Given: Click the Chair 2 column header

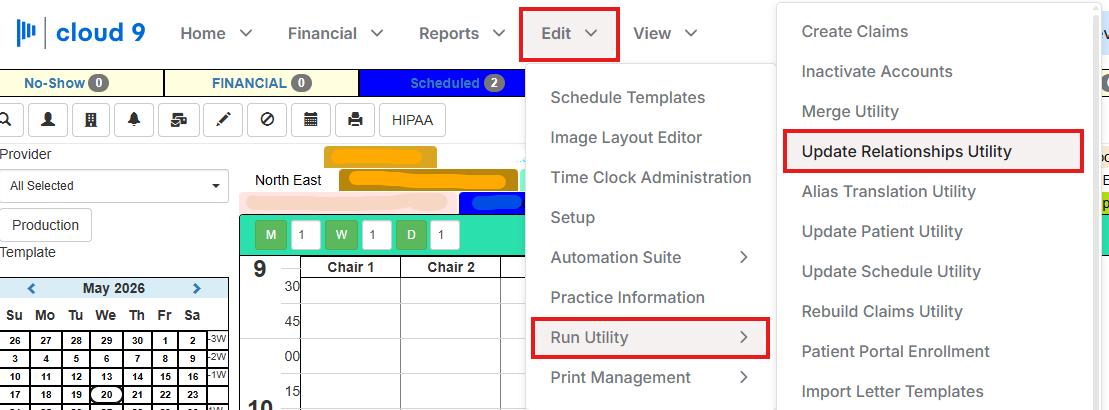Looking at the screenshot, I should (451, 267).
